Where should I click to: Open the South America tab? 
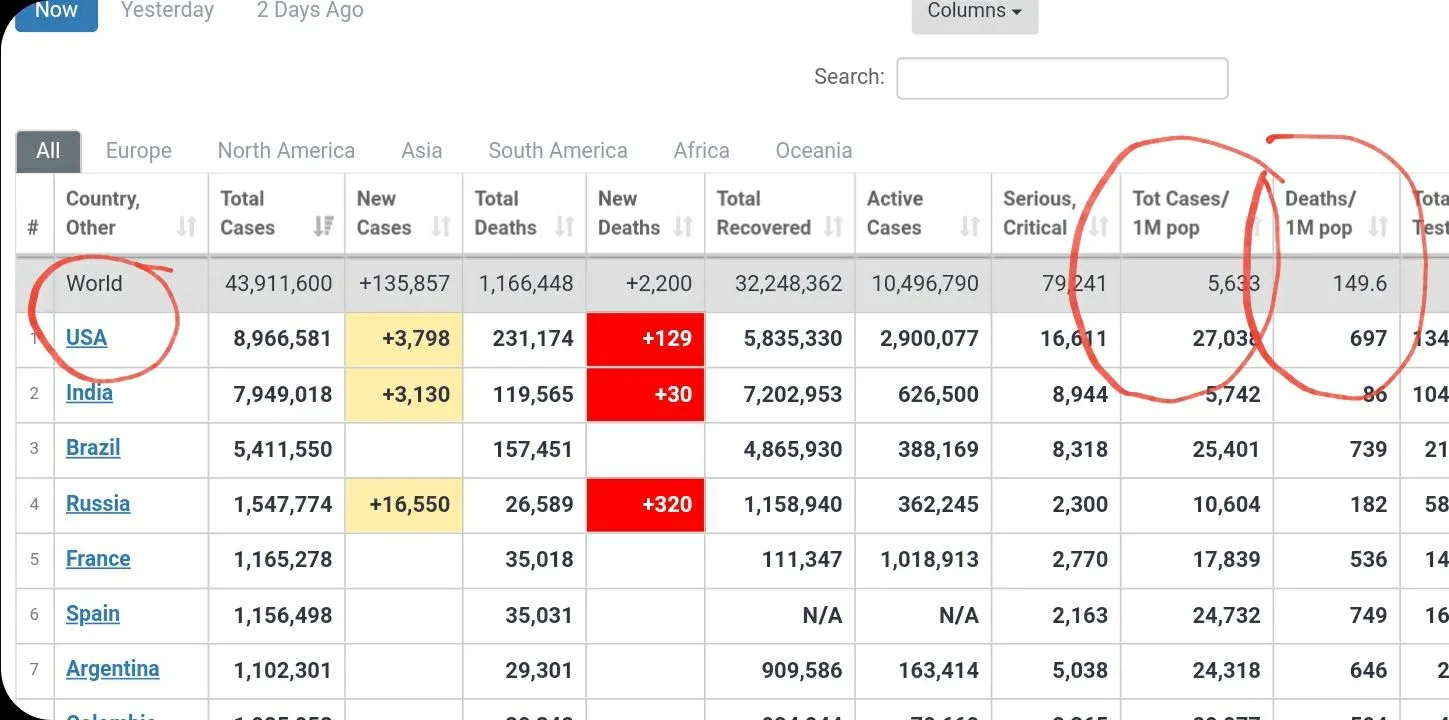pyautogui.click(x=558, y=151)
